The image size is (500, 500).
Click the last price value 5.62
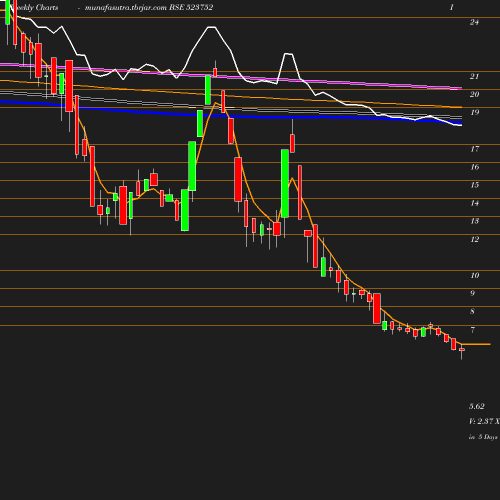pyautogui.click(x=476, y=406)
